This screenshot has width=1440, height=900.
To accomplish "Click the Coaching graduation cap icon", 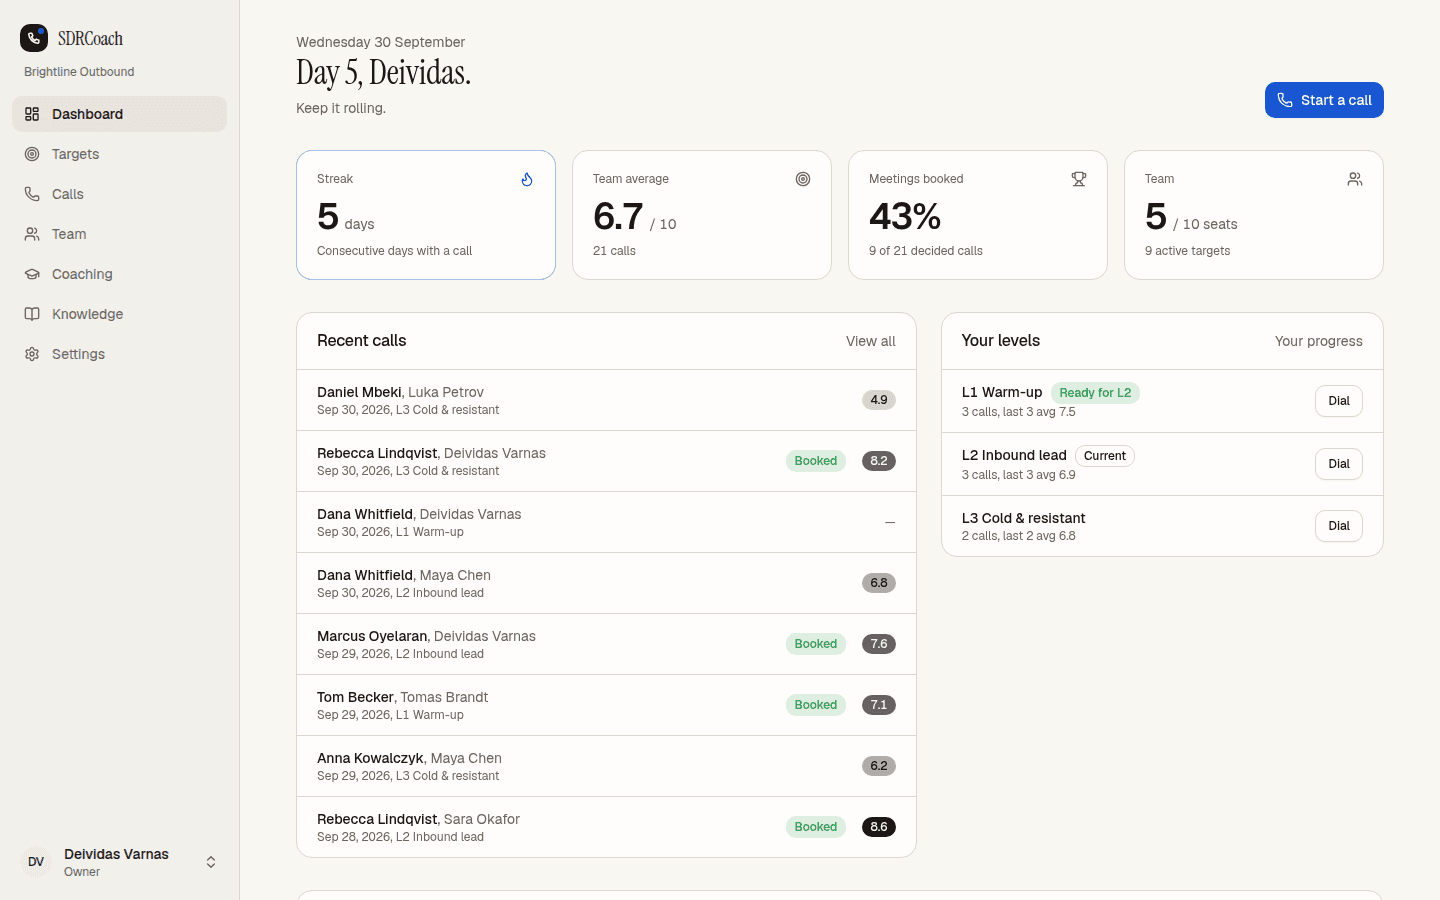I will tap(32, 274).
